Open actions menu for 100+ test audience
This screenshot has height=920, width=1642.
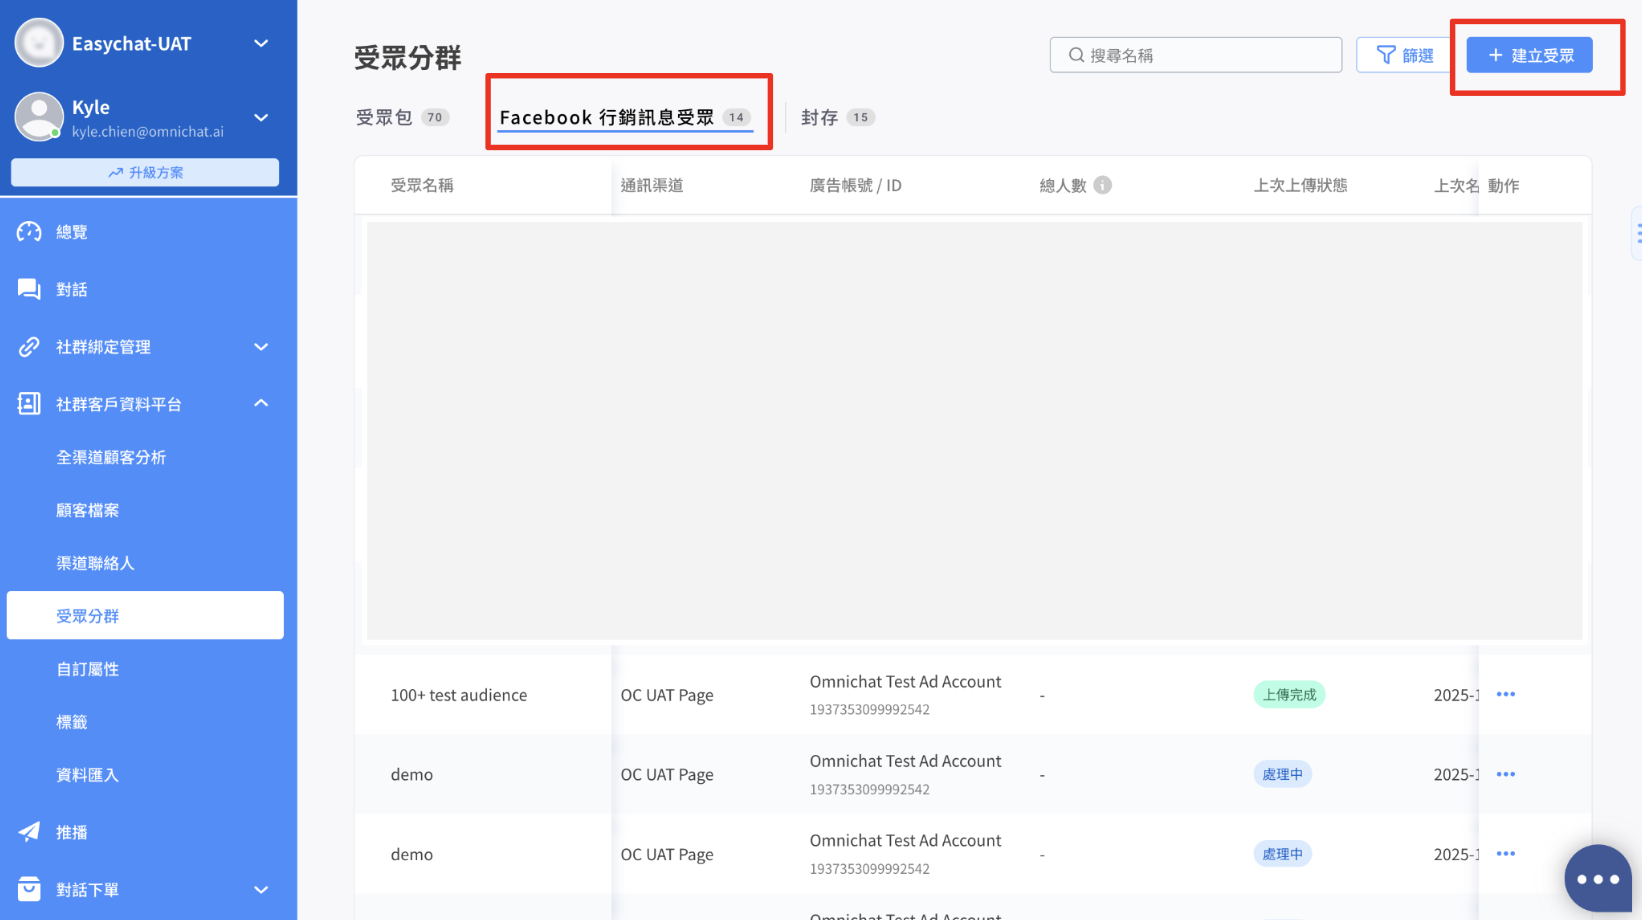pos(1505,694)
